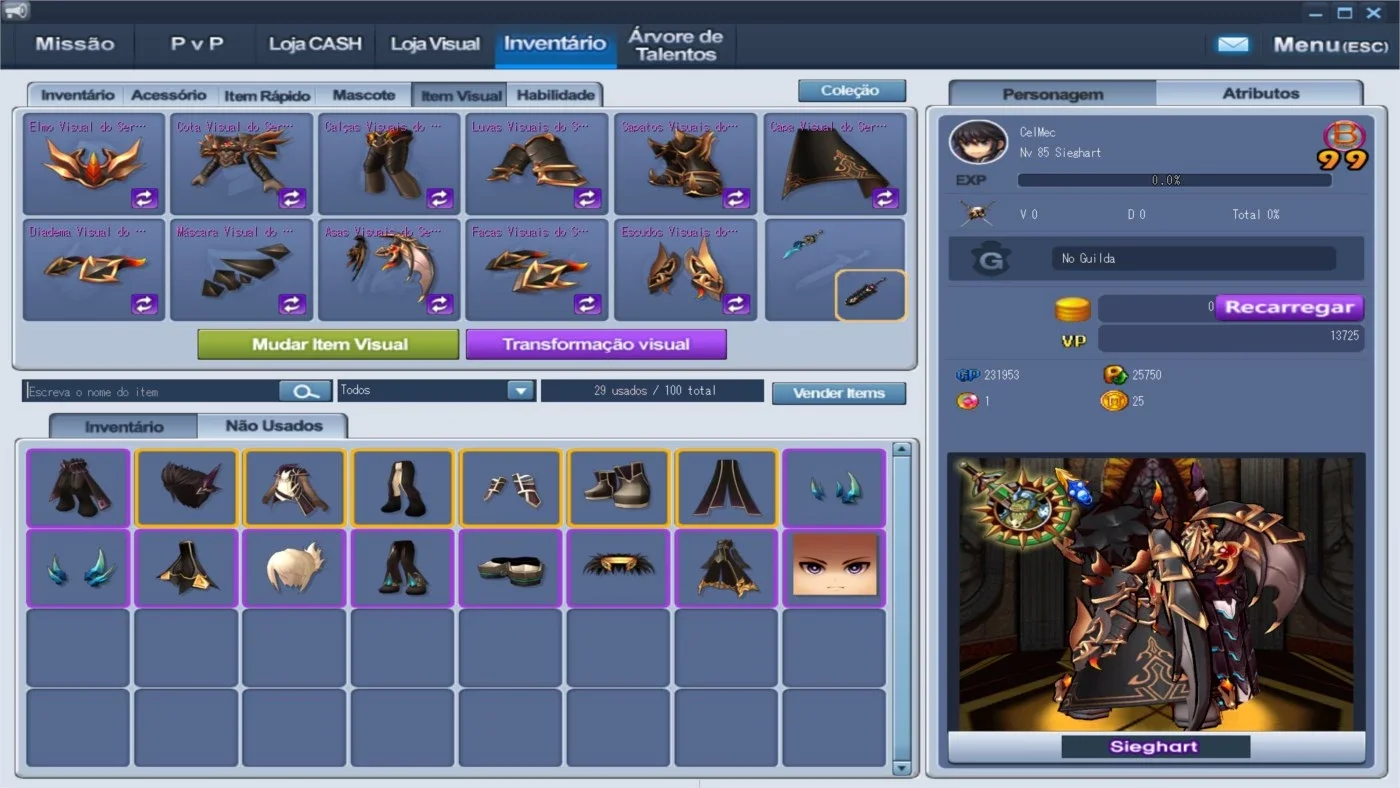This screenshot has height=788, width=1400.
Task: Click the inventory scrollbar down arrow
Action: [901, 768]
